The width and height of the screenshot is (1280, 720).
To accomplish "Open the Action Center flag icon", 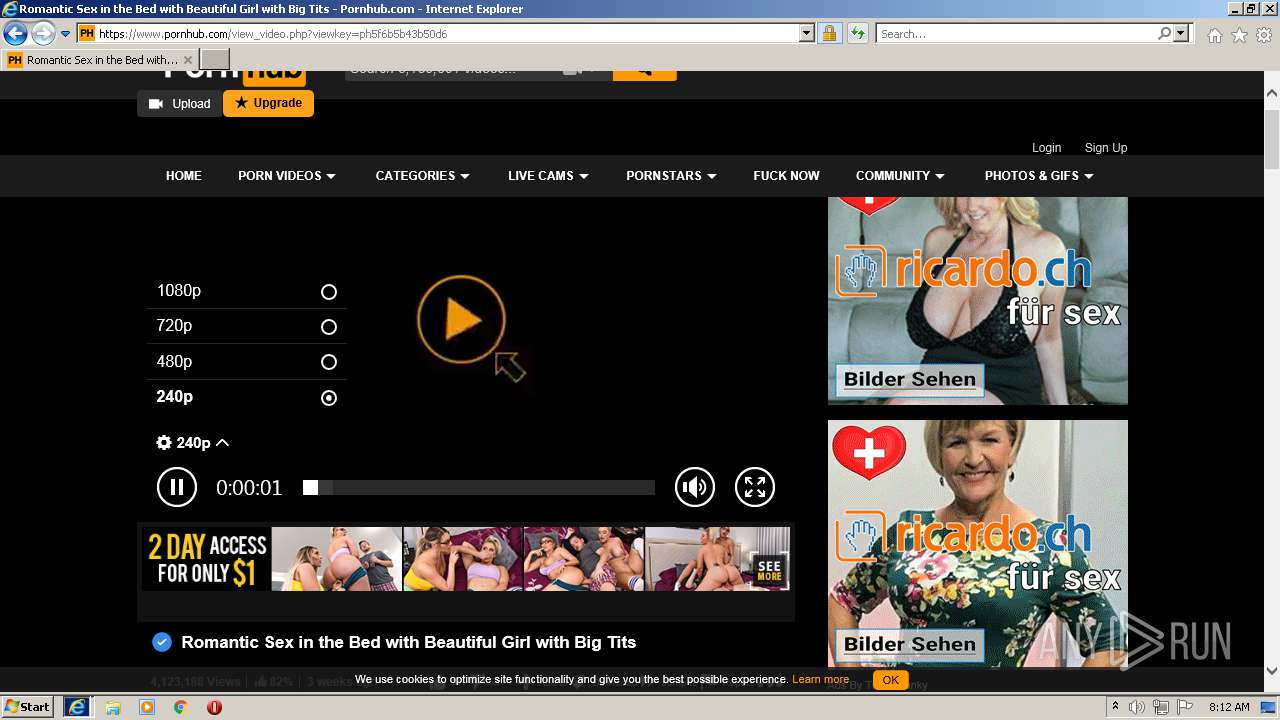I will [x=1184, y=707].
